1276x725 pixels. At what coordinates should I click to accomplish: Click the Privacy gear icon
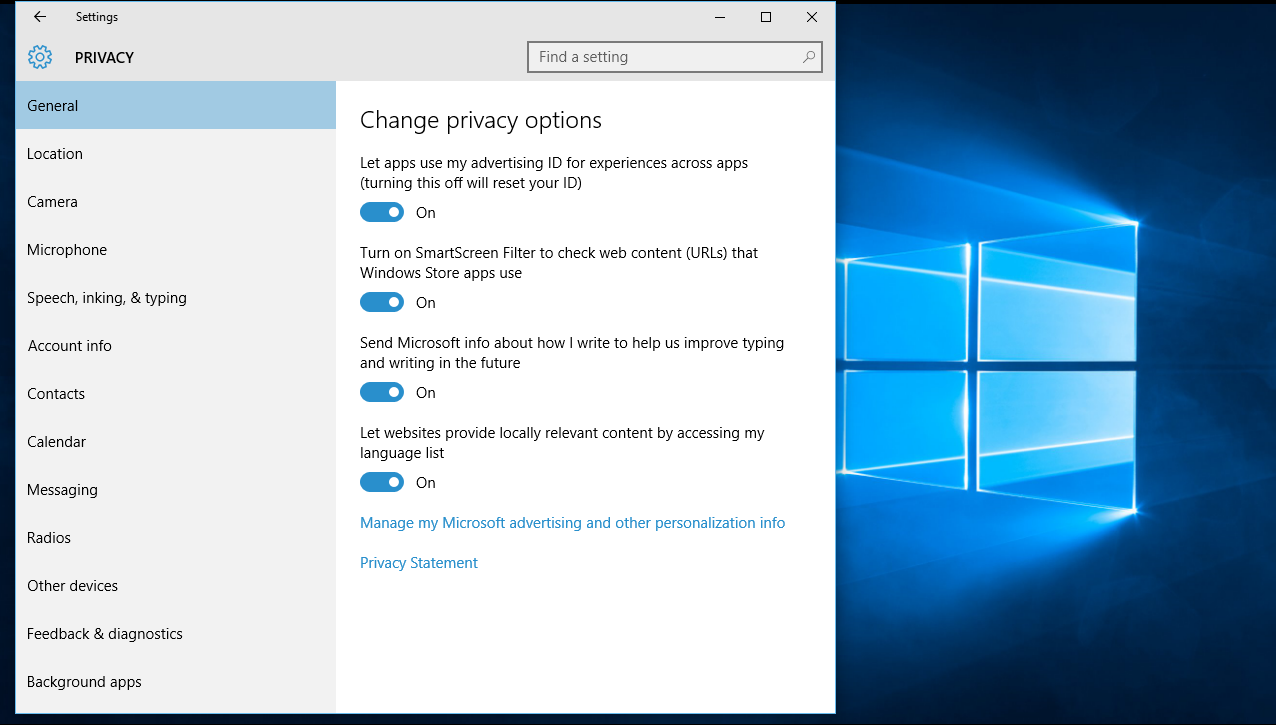point(39,57)
